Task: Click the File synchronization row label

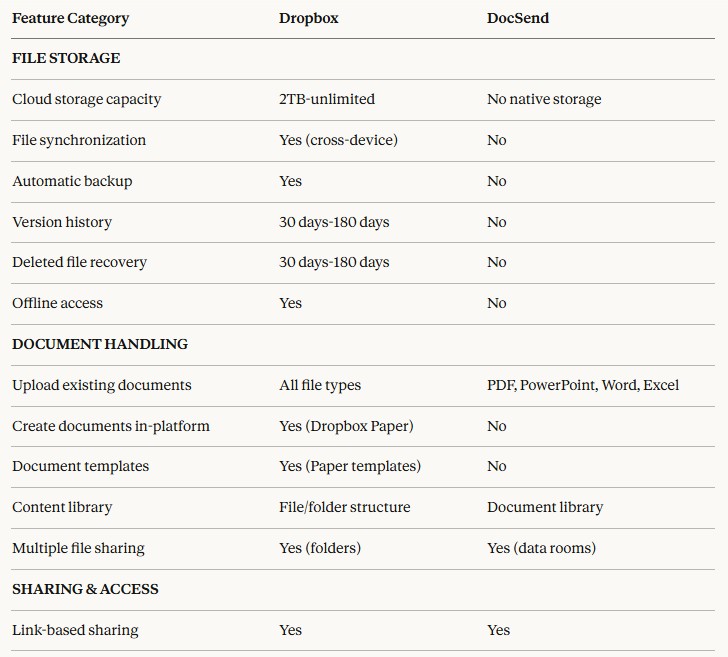Action: coord(79,140)
